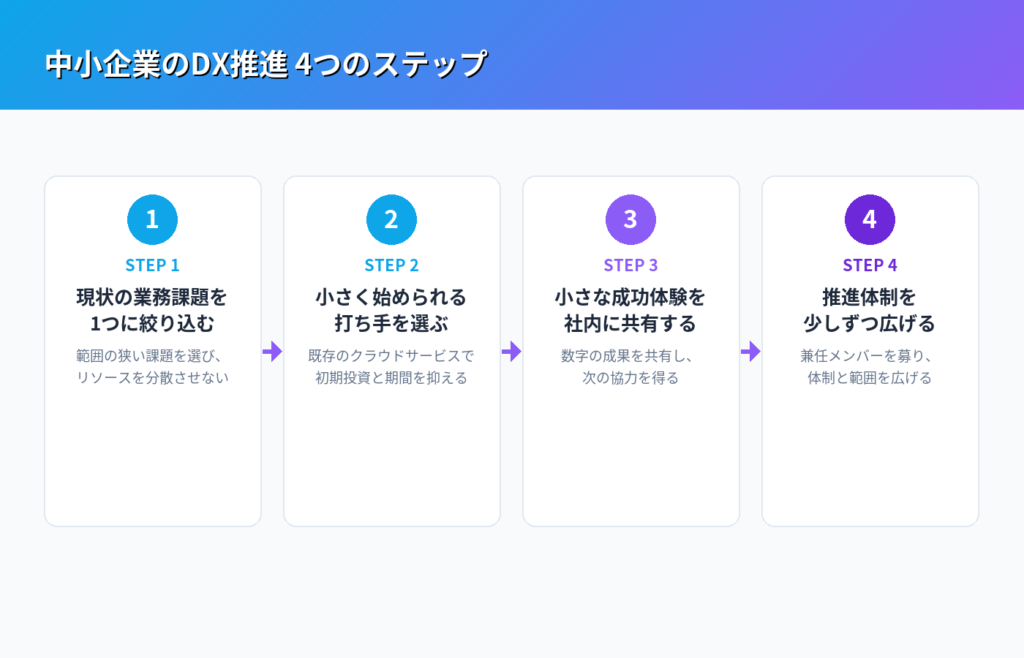This screenshot has height=658, width=1024.
Task: Select the STEP 1 label
Action: coord(152,265)
